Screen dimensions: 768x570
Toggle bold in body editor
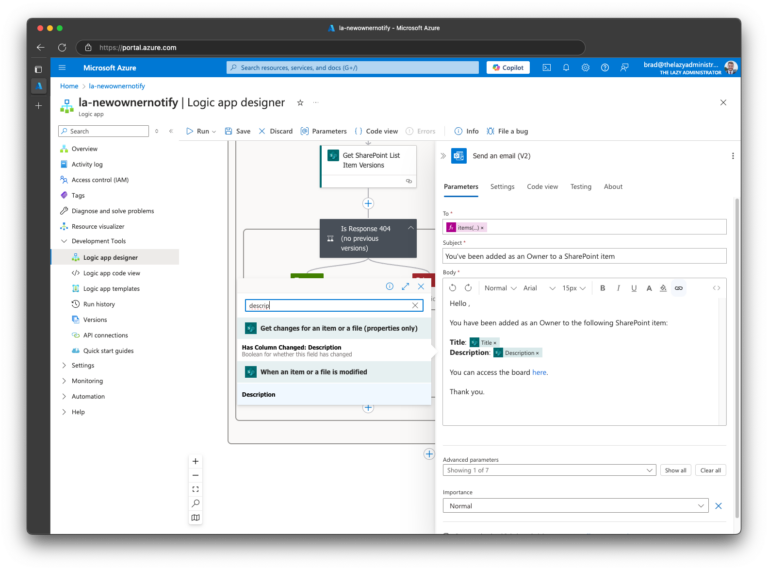click(x=602, y=288)
